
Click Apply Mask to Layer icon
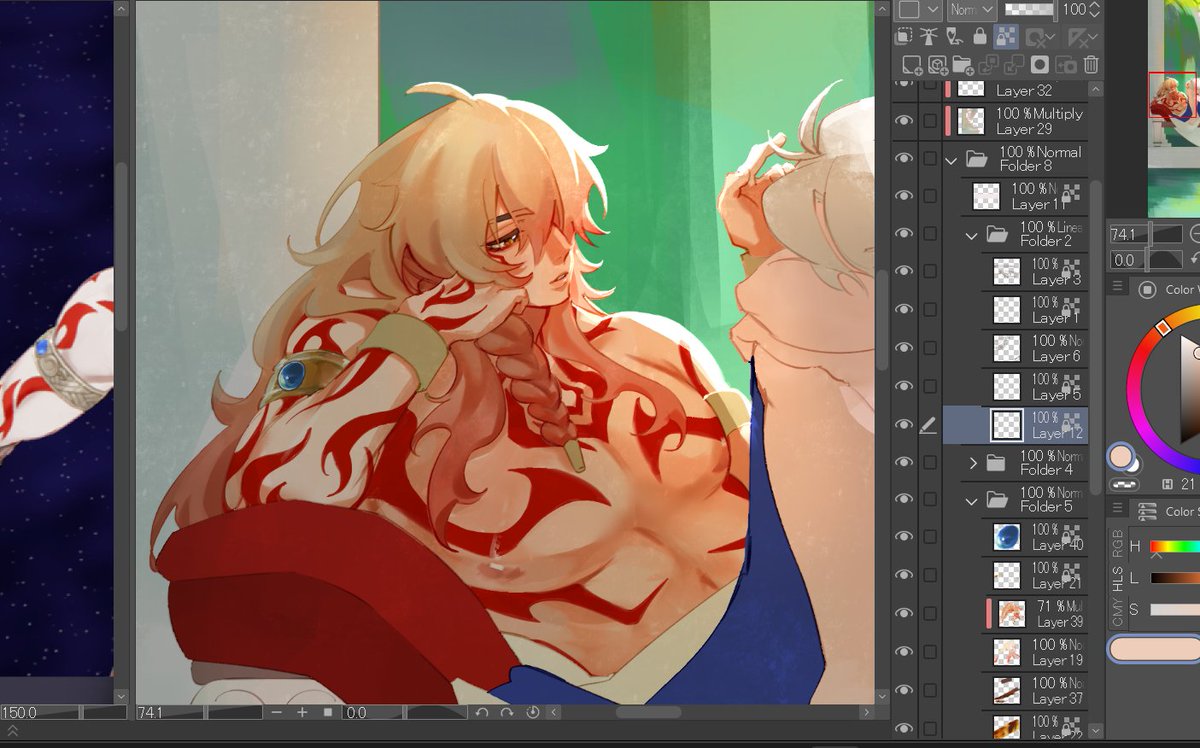coord(1066,65)
